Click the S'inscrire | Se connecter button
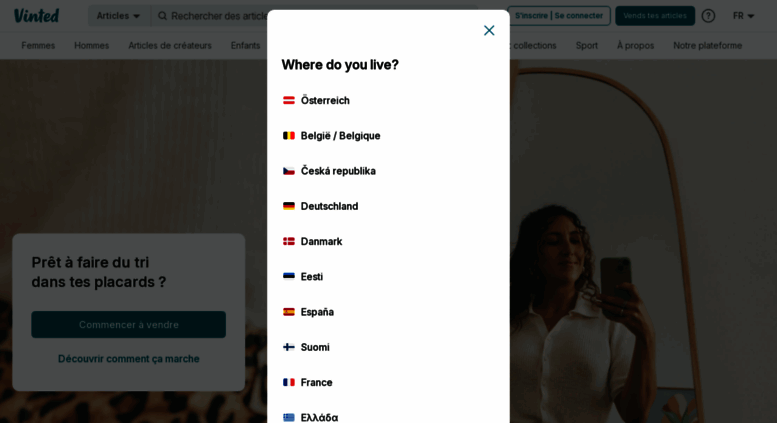The height and width of the screenshot is (423, 777). point(559,16)
